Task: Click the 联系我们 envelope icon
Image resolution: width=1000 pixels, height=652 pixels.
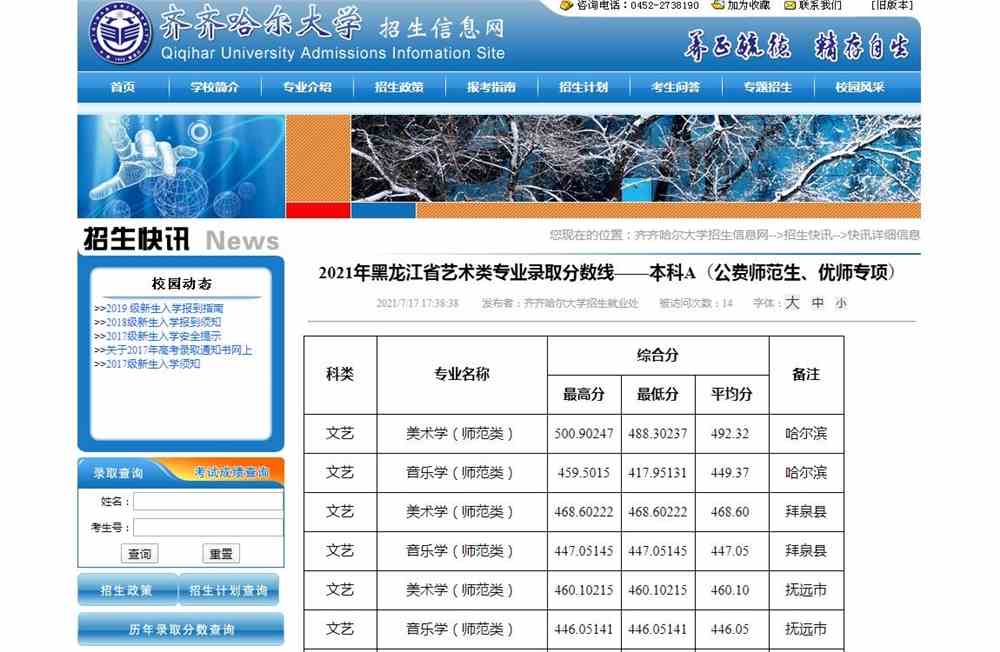Action: click(790, 5)
